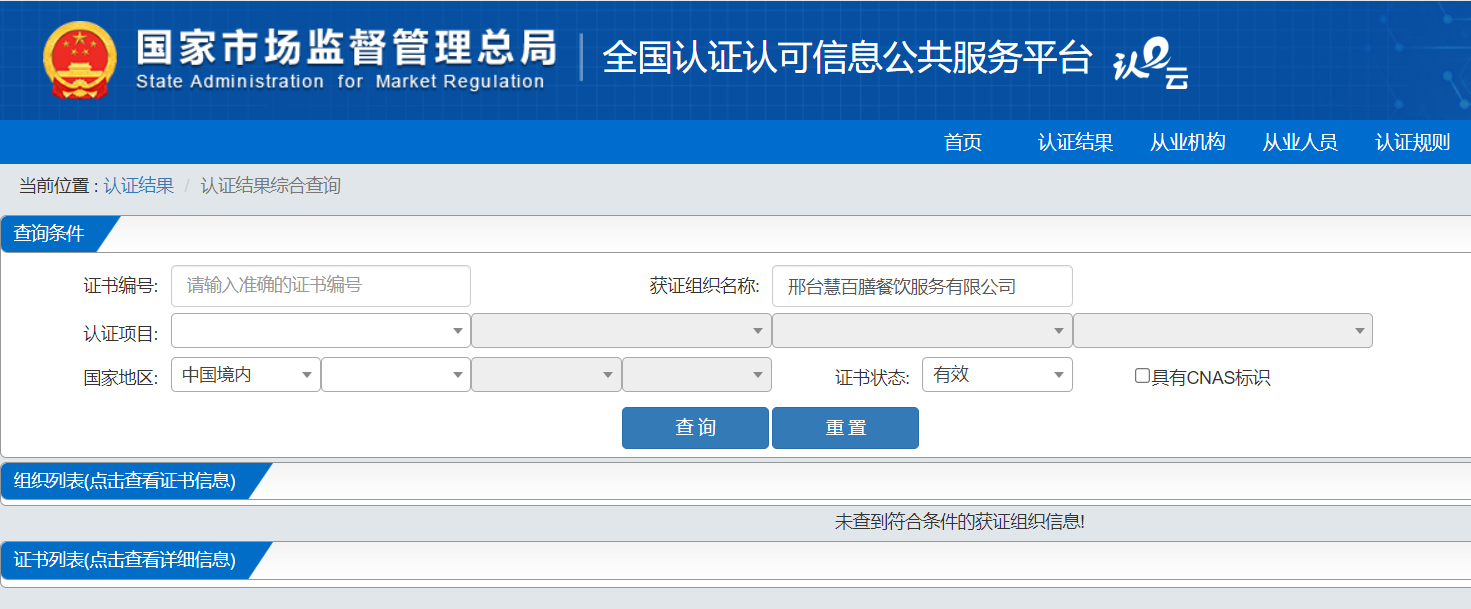Open the 证书状态 dropdown showing 有效
Image resolution: width=1471 pixels, height=609 pixels.
tap(997, 375)
